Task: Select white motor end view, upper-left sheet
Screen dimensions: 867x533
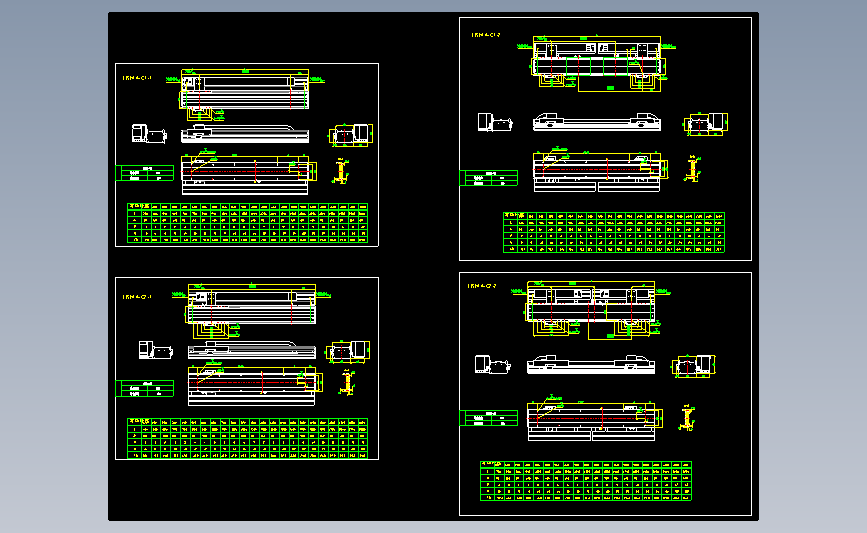Action: 149,134
